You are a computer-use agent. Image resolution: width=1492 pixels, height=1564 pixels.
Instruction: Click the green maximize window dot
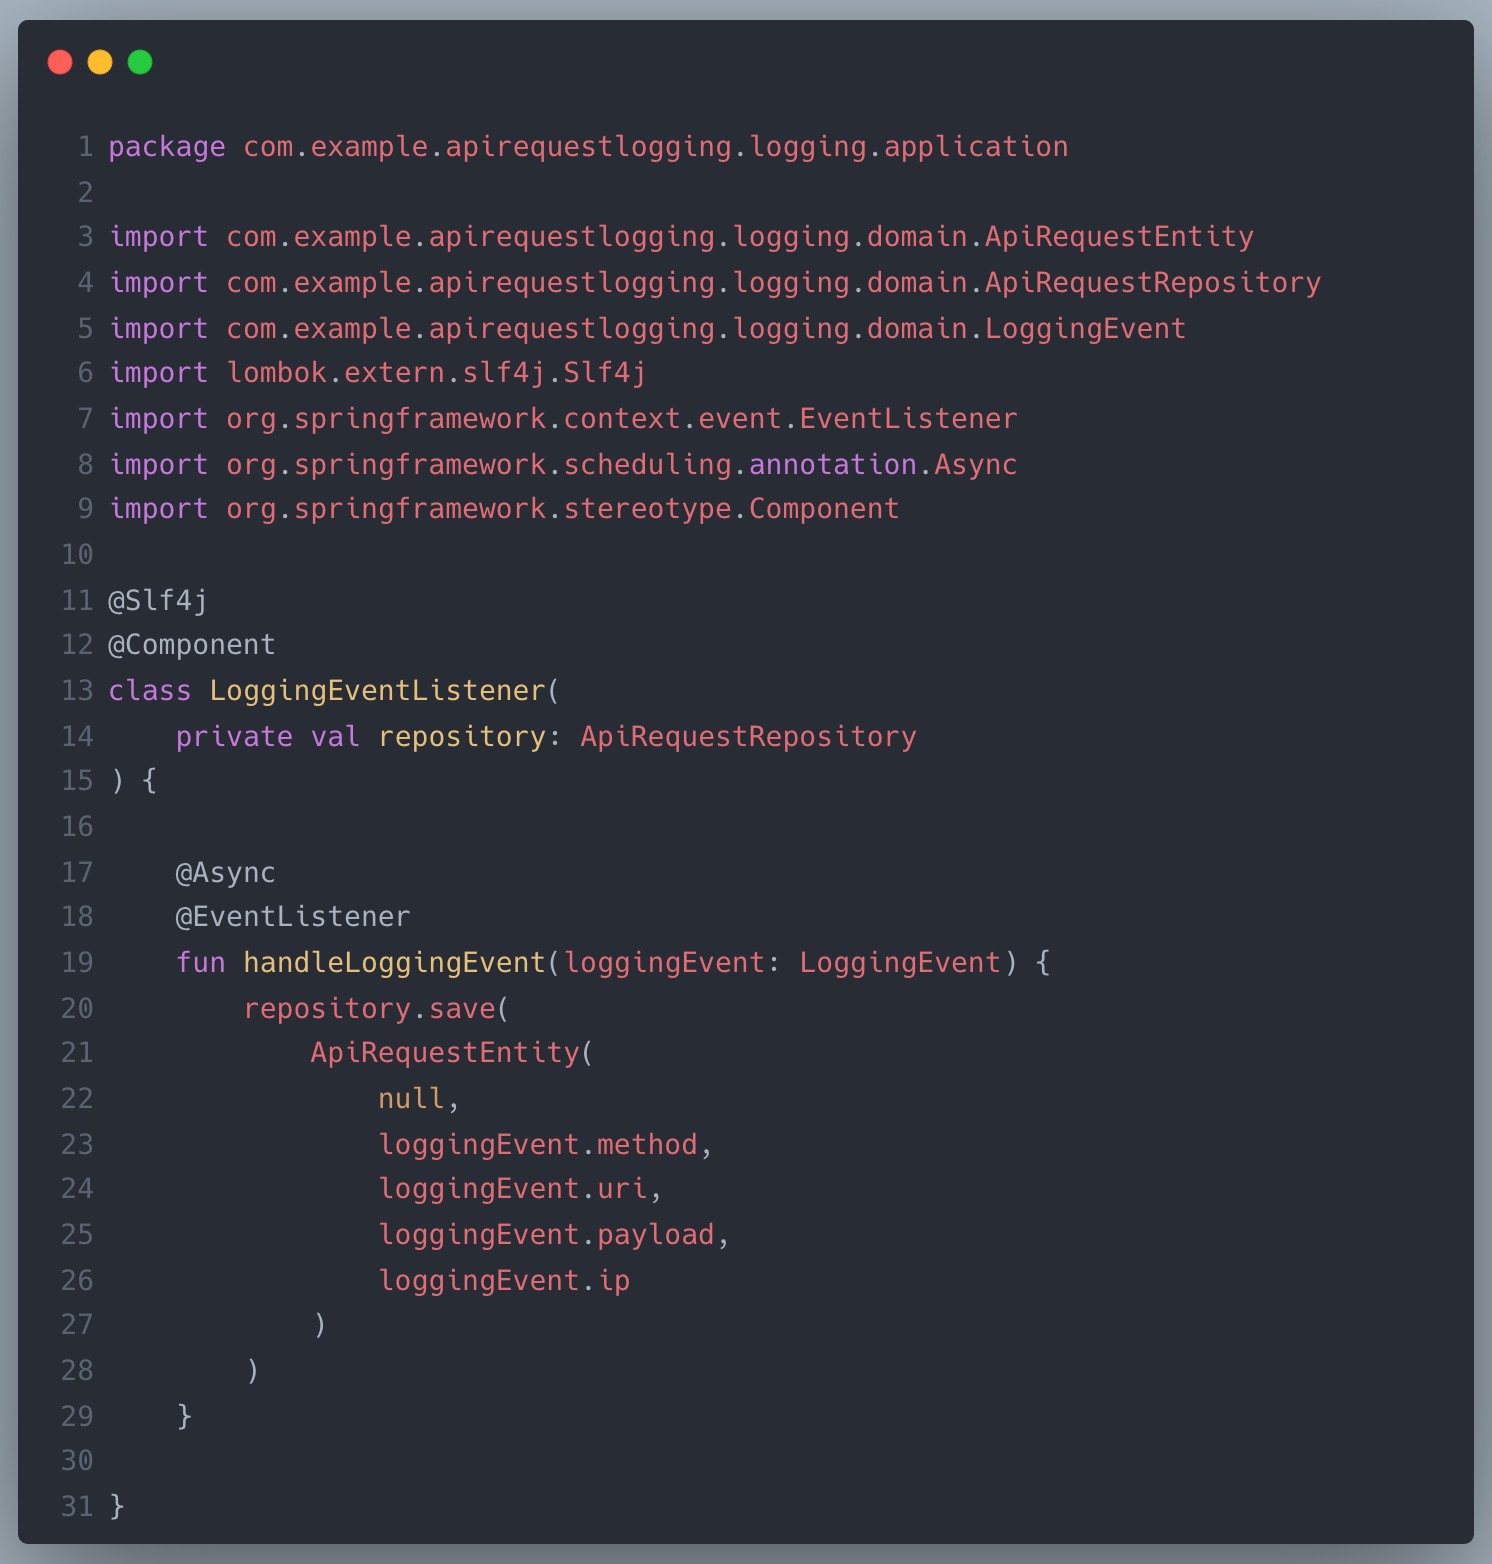coord(140,62)
